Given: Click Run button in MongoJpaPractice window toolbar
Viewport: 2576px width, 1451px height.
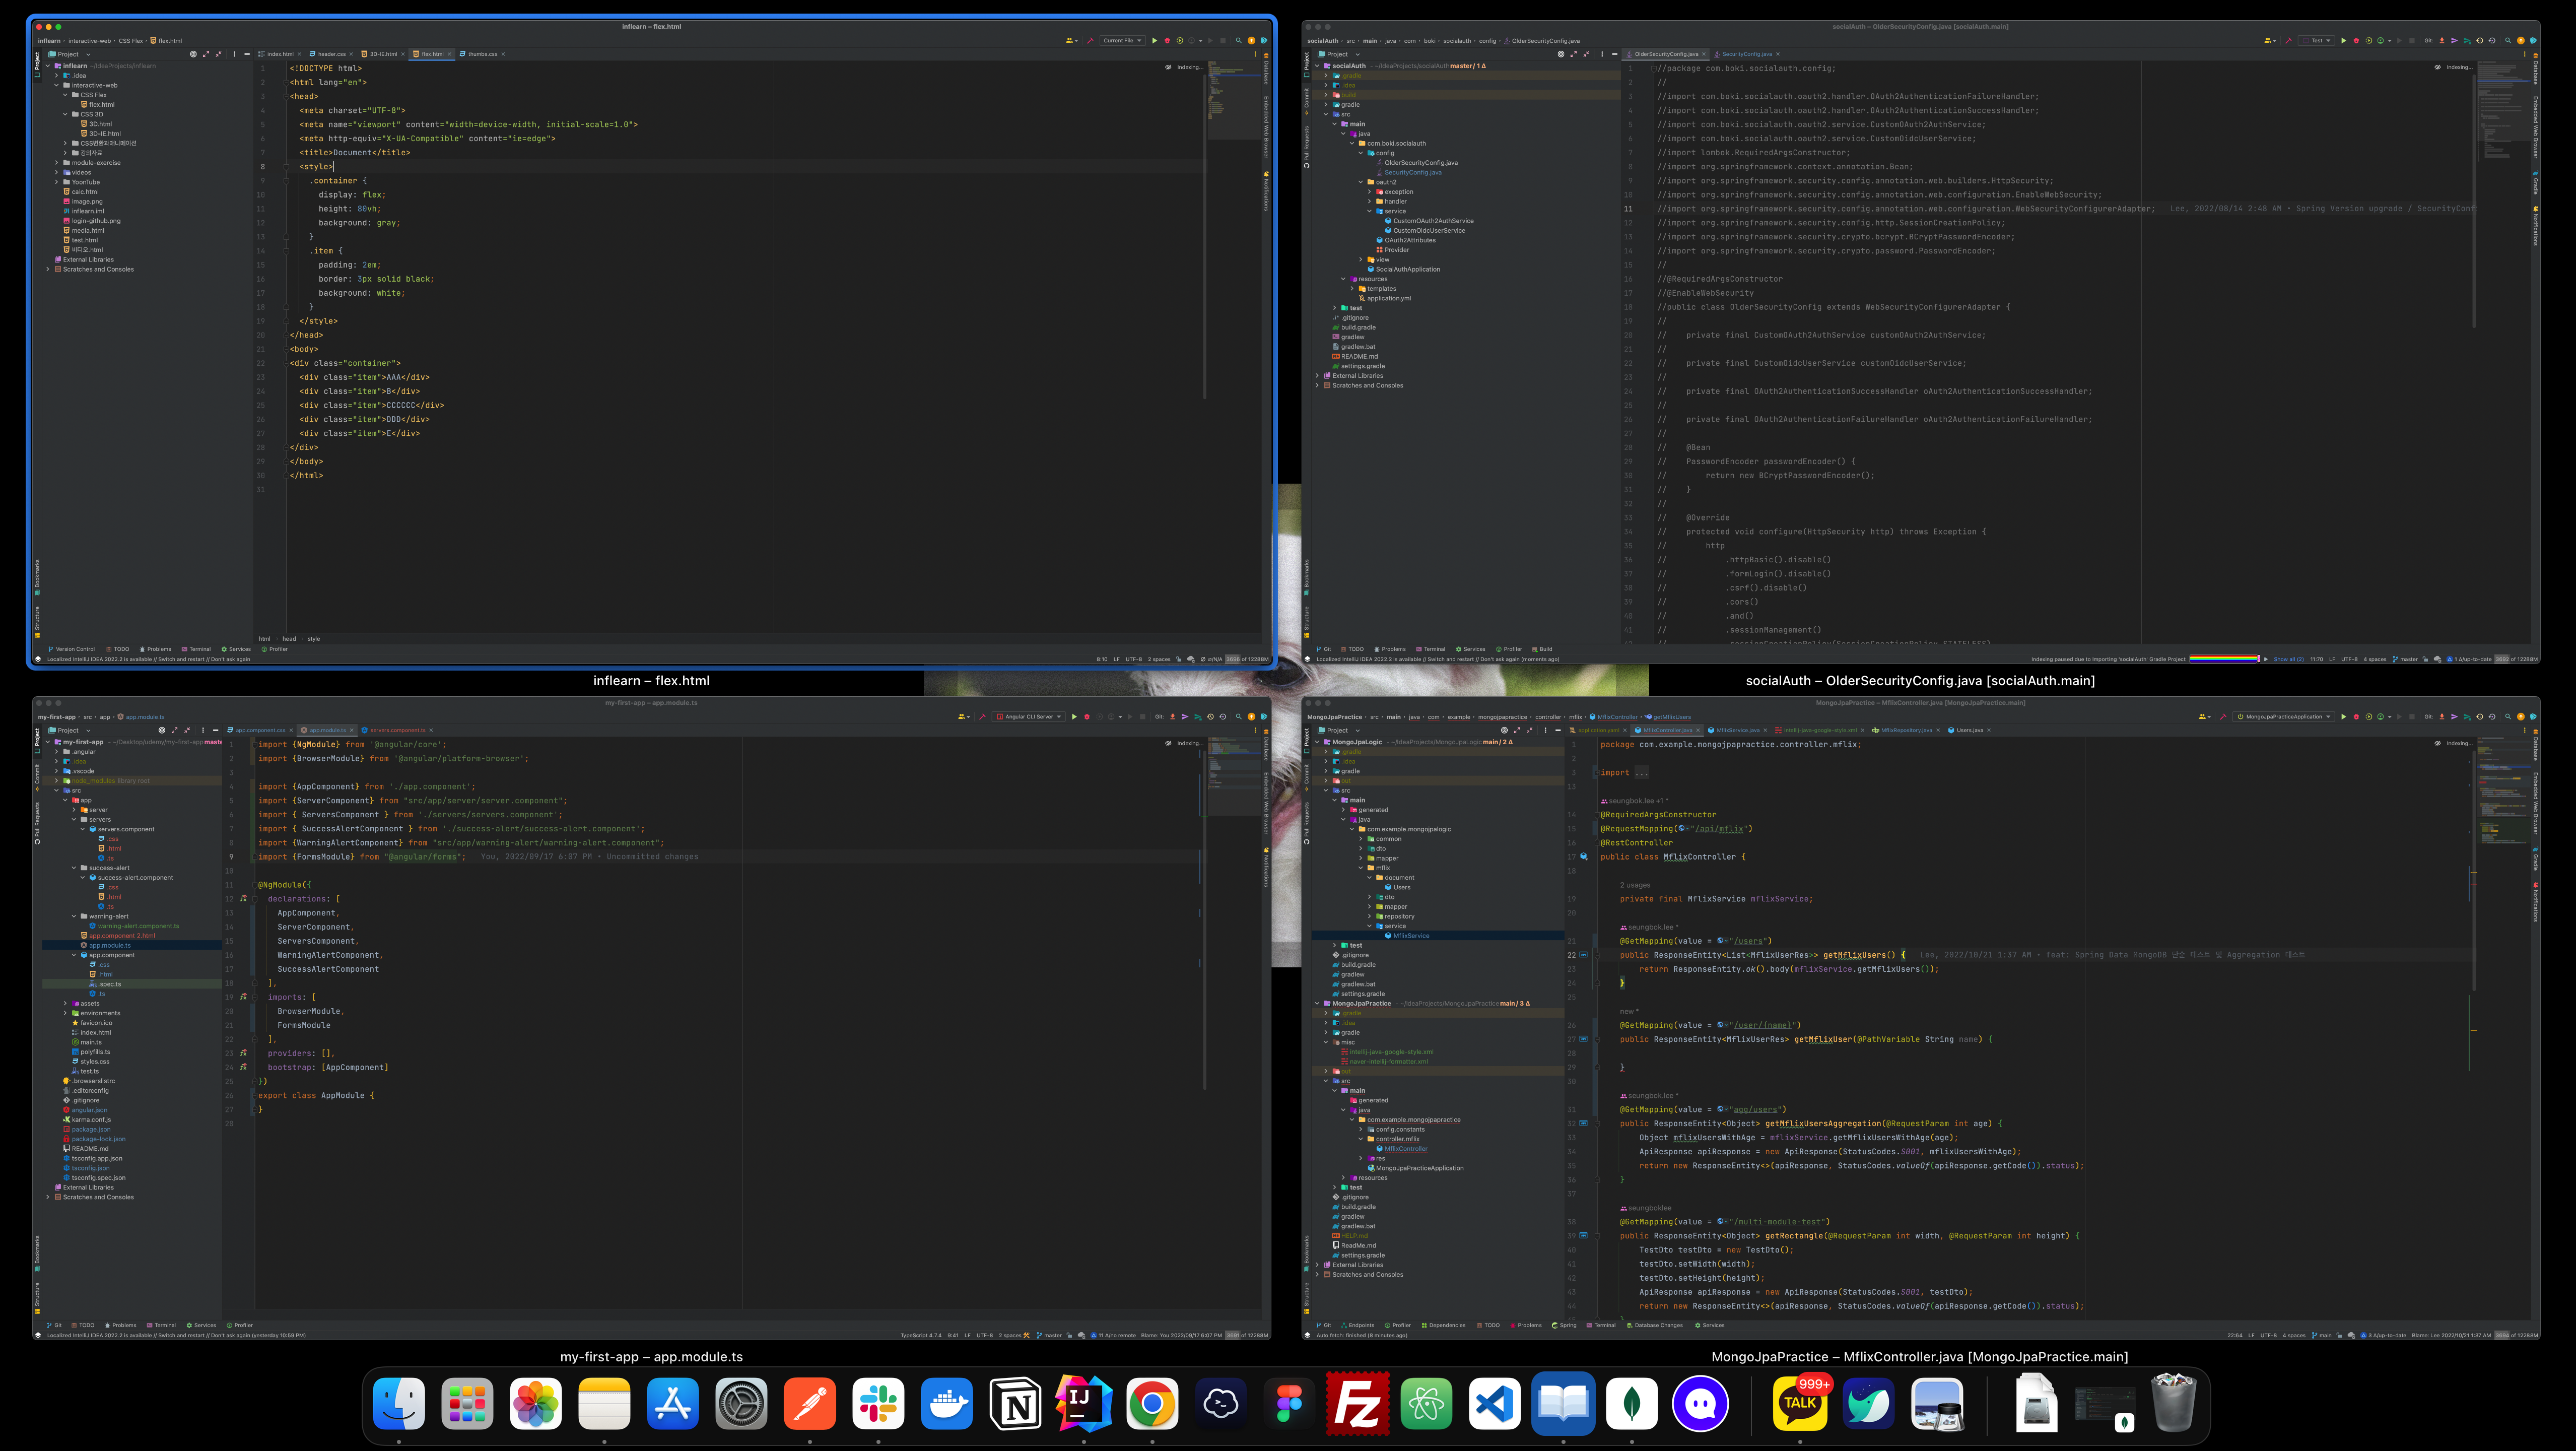Looking at the screenshot, I should [x=2343, y=717].
